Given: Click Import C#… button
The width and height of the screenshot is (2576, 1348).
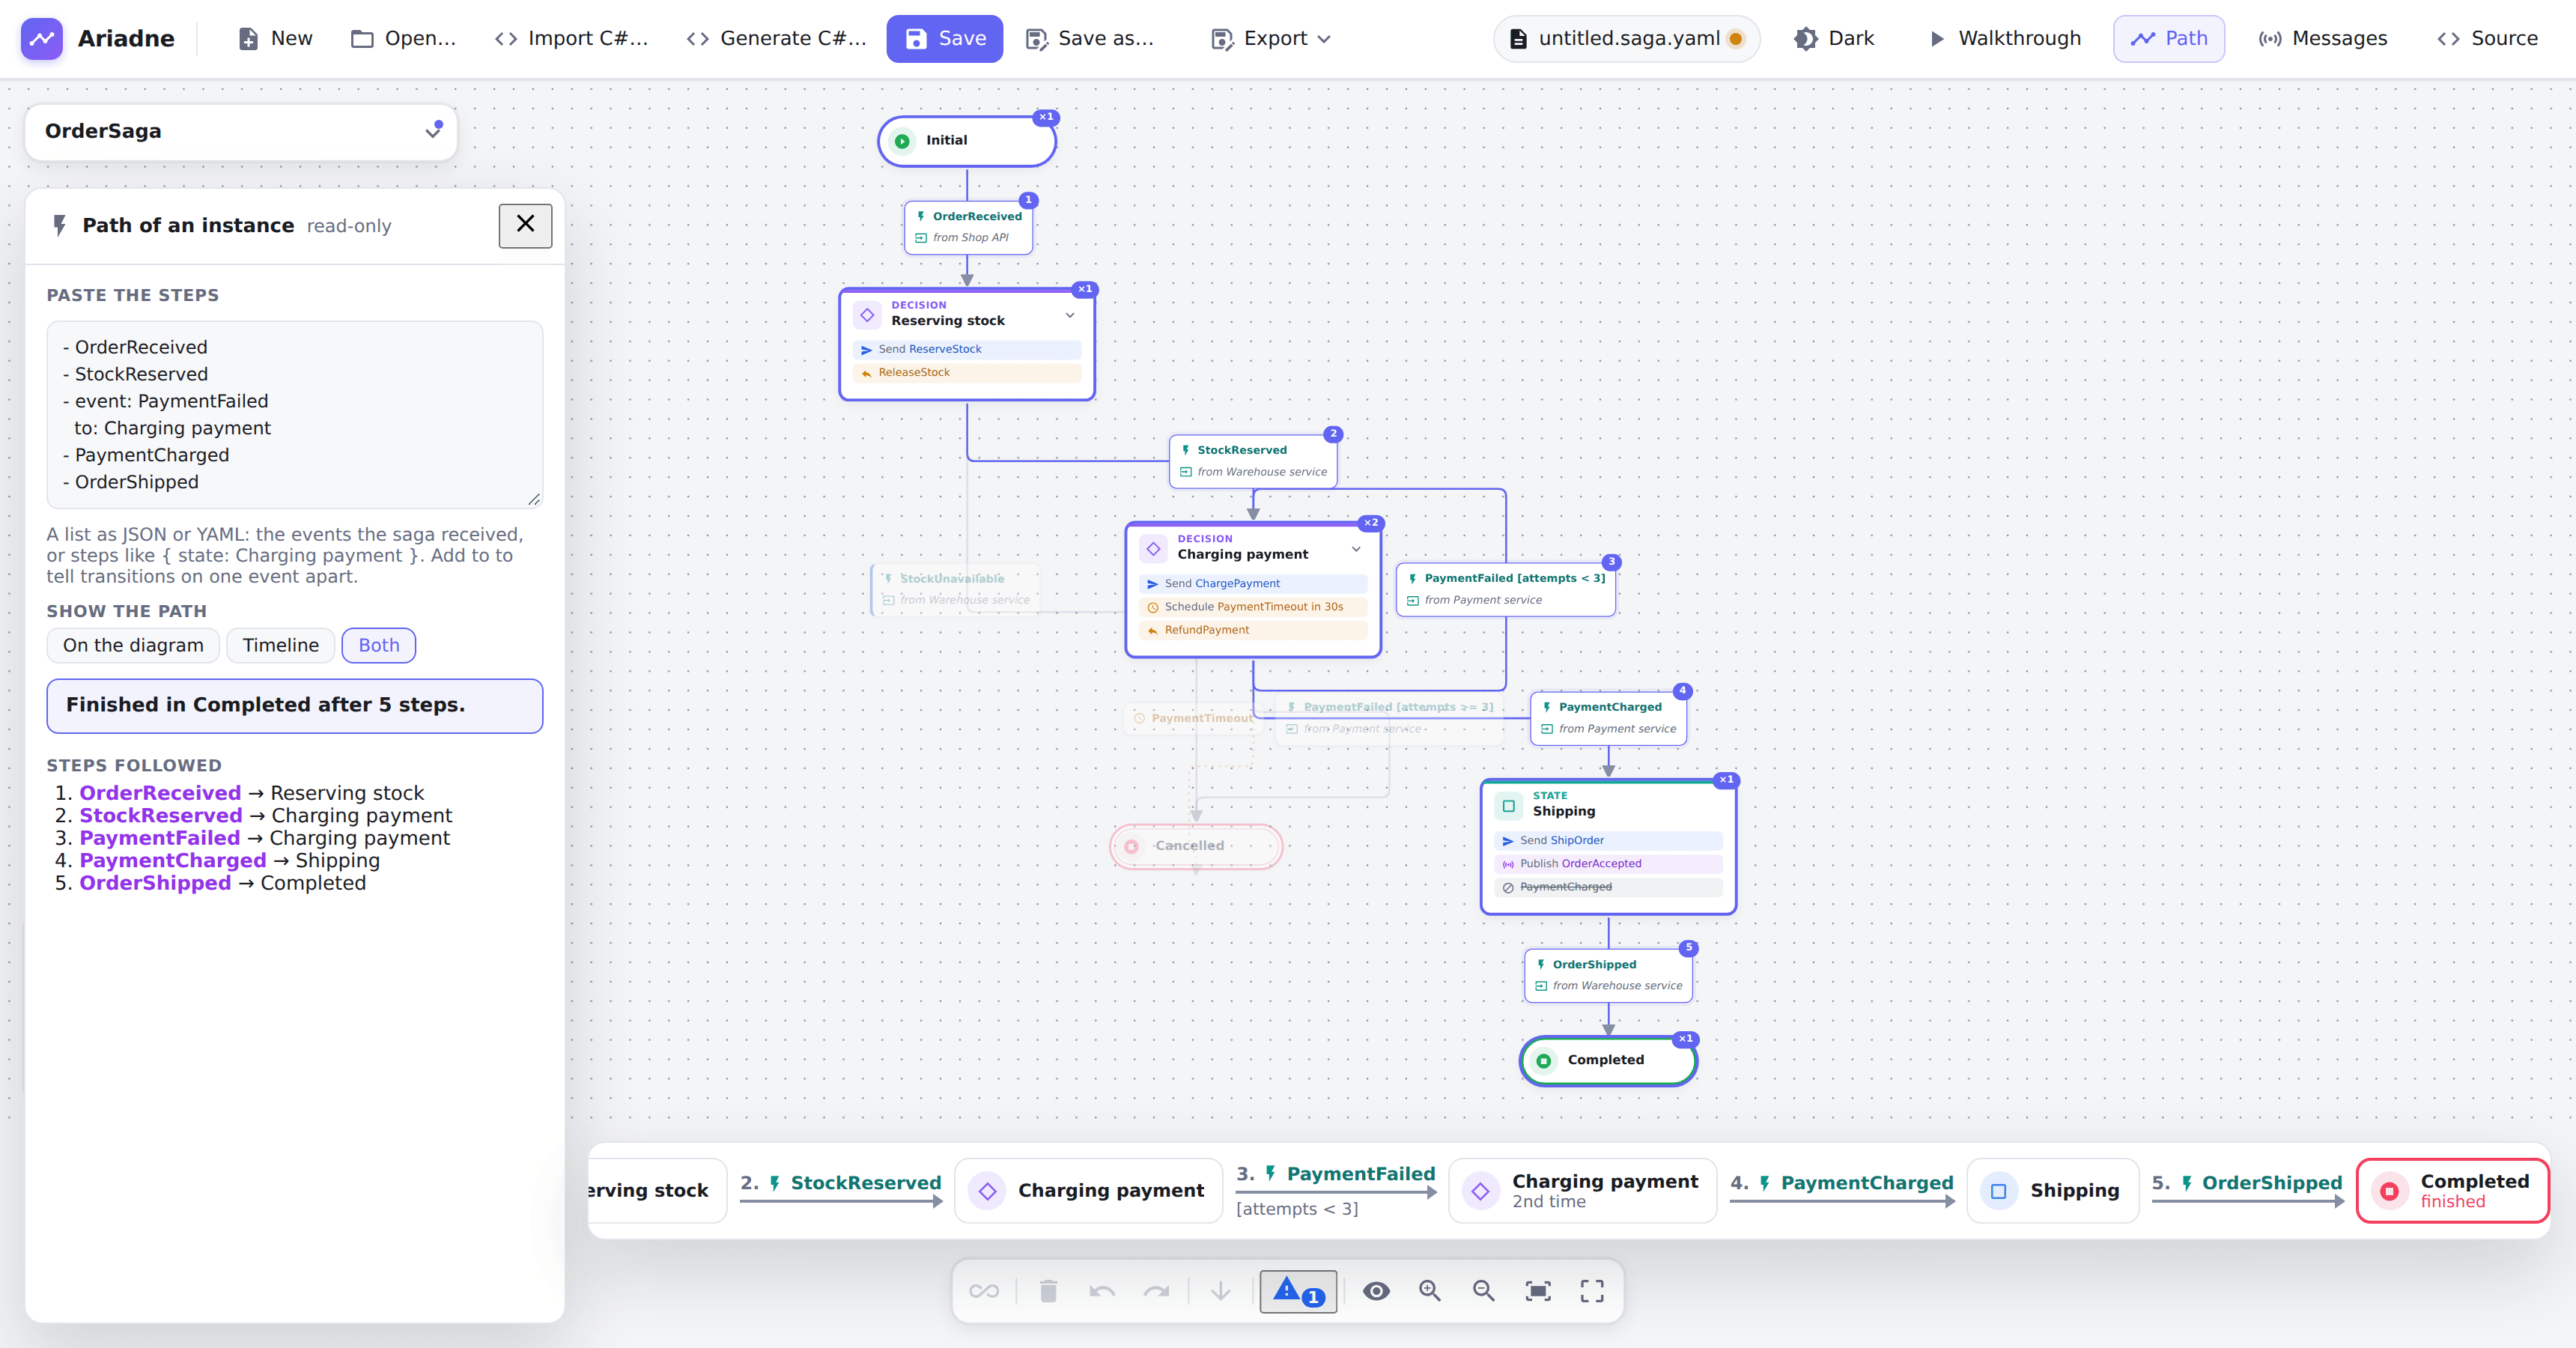Looking at the screenshot, I should click(572, 38).
